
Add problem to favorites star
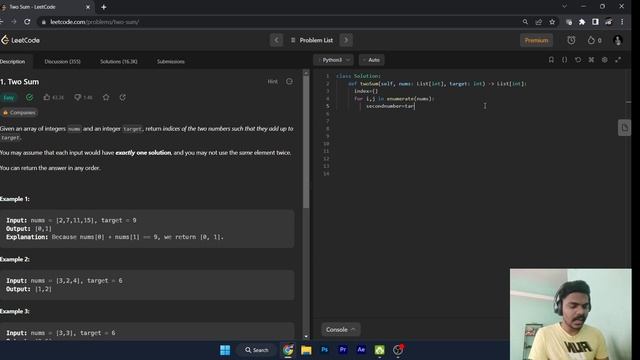tap(106, 97)
